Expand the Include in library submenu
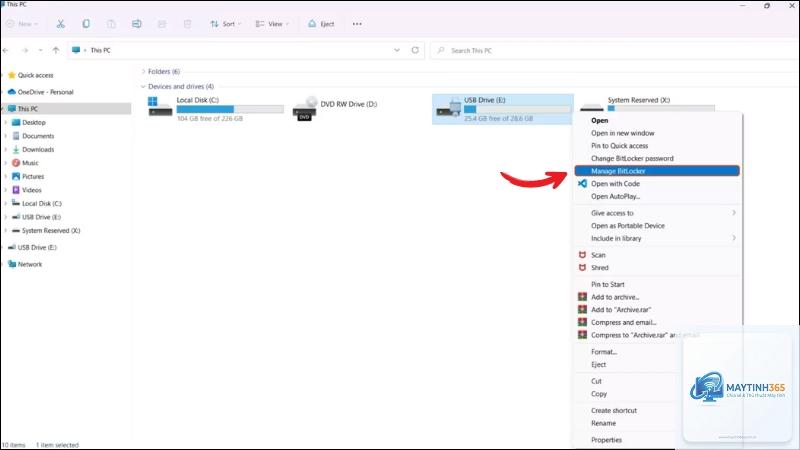 pyautogui.click(x=657, y=238)
